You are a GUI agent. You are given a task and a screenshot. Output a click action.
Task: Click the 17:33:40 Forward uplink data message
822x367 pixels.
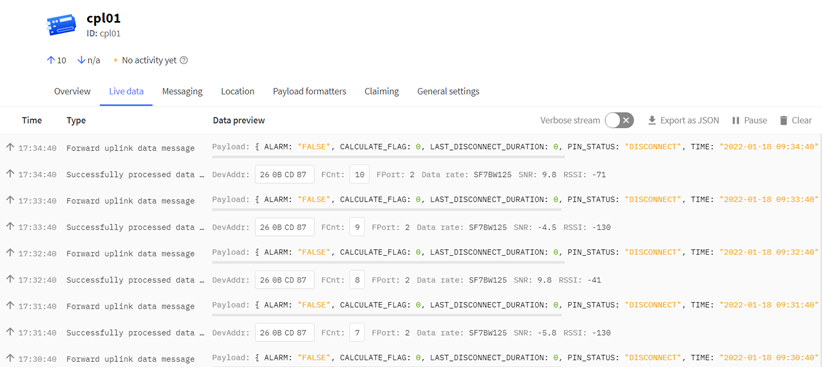[x=130, y=201]
